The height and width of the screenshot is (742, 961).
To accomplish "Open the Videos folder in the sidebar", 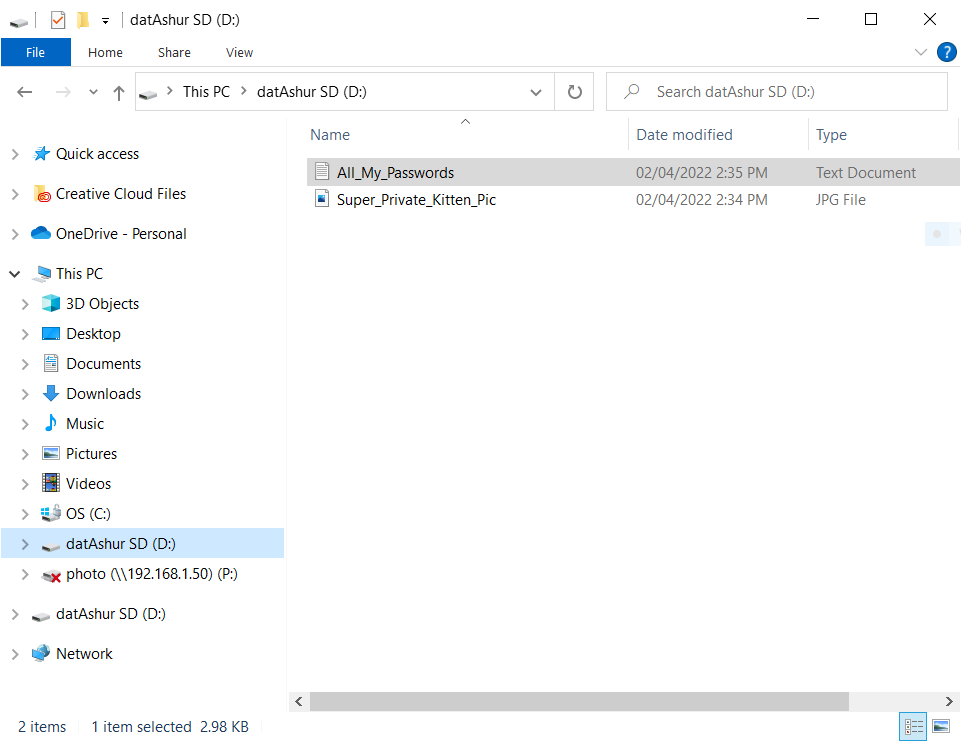I will point(88,483).
